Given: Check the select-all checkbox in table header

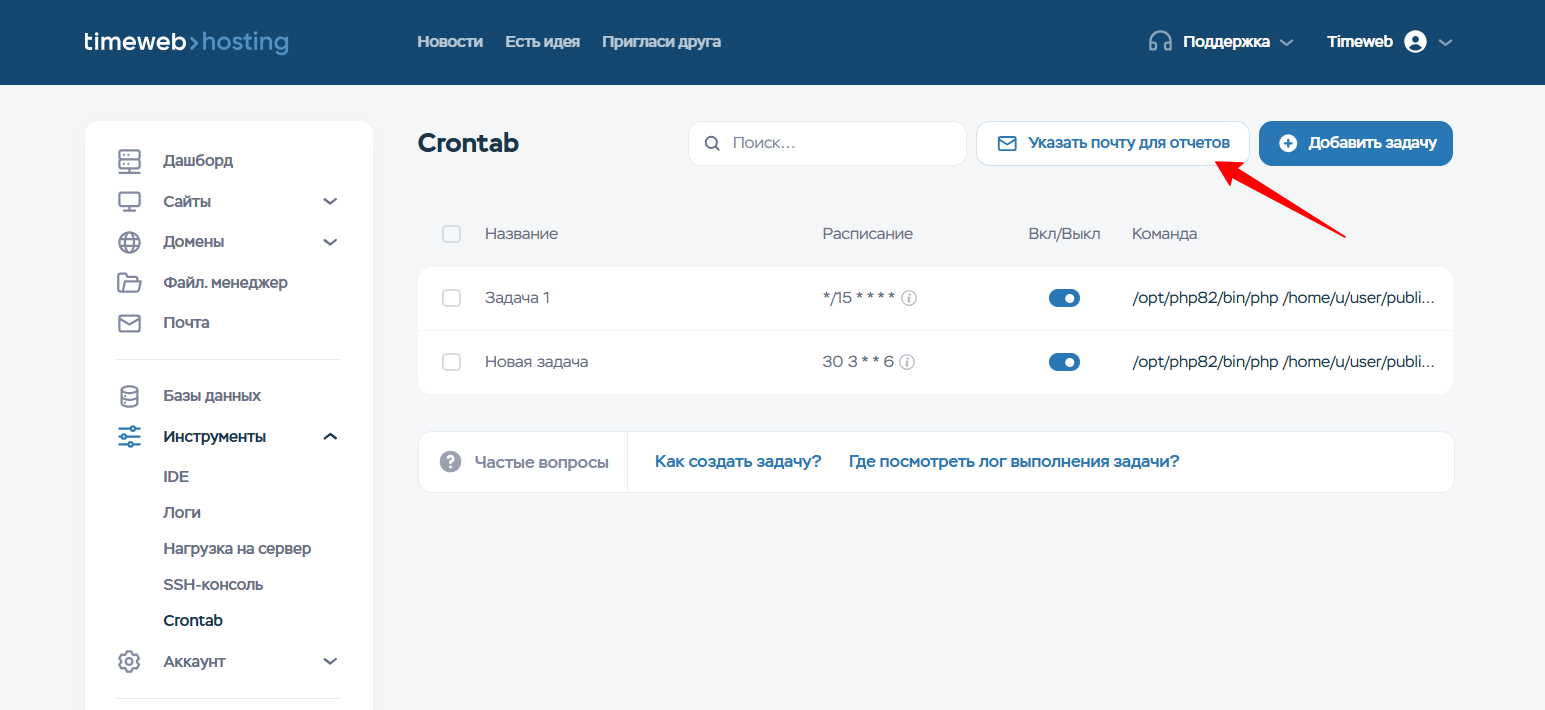Looking at the screenshot, I should pyautogui.click(x=451, y=234).
